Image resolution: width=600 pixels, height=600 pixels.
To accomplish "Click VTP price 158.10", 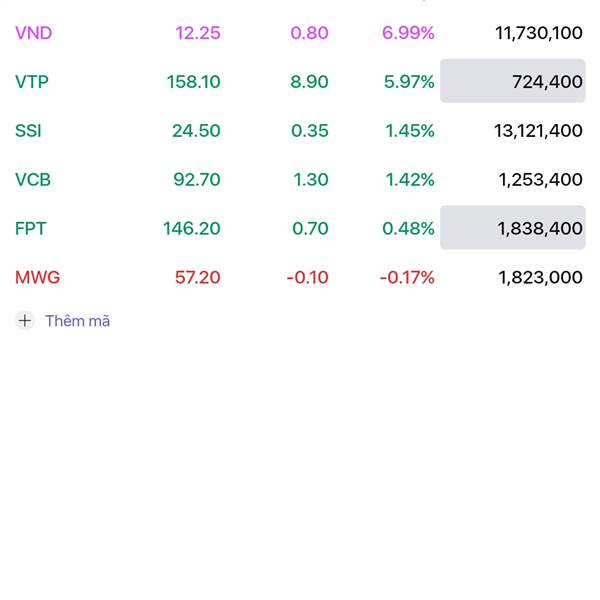I will coord(194,82).
